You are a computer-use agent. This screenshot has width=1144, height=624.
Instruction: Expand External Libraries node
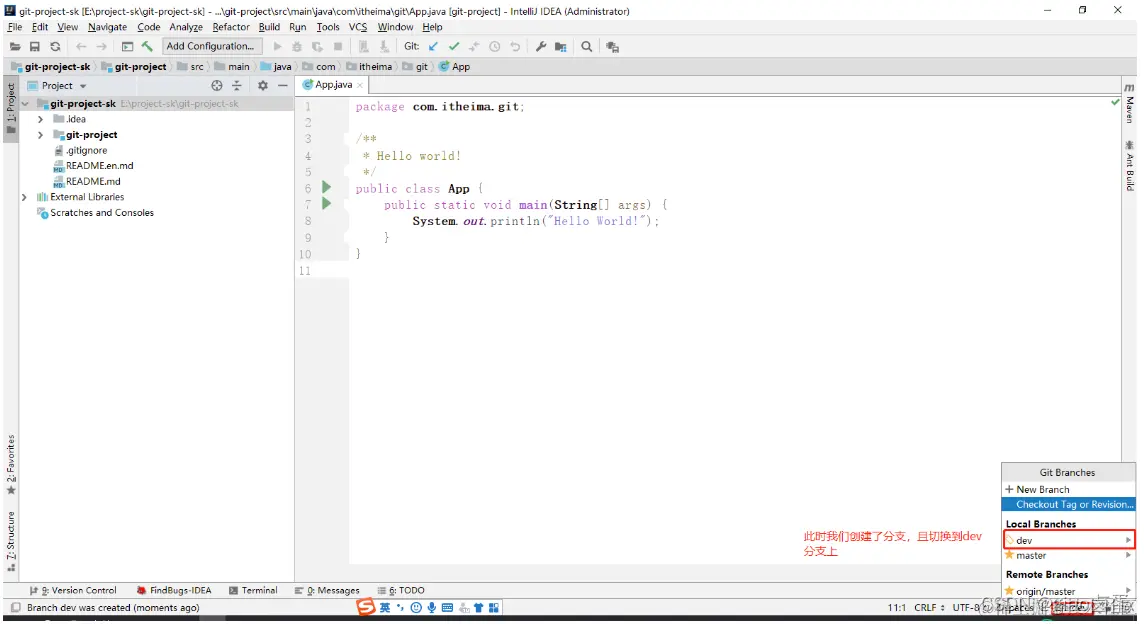pos(24,197)
